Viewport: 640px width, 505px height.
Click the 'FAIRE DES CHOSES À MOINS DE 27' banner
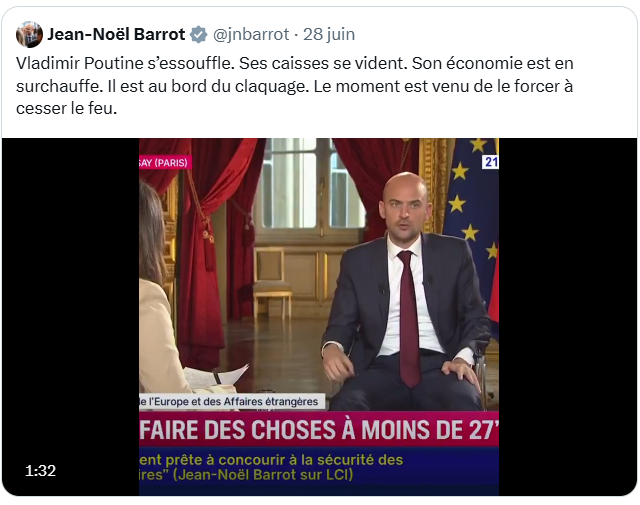(319, 429)
